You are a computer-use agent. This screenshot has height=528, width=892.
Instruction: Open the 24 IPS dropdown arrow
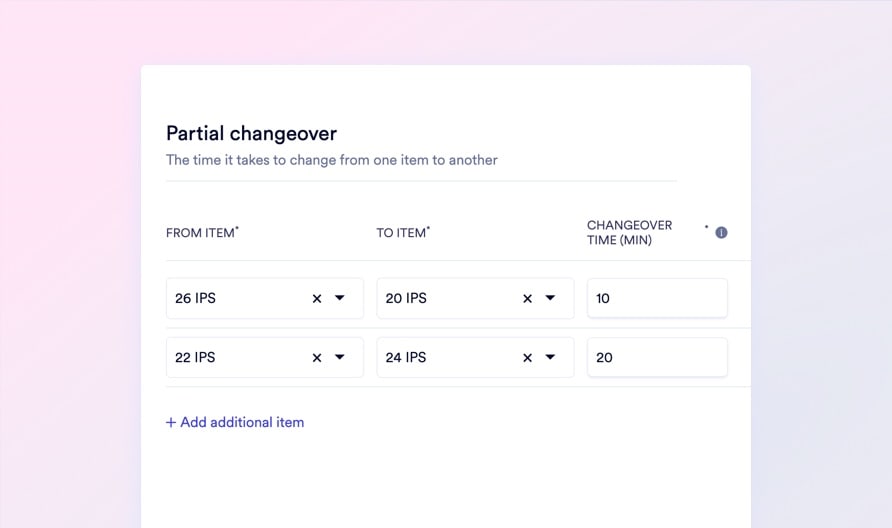coord(550,357)
